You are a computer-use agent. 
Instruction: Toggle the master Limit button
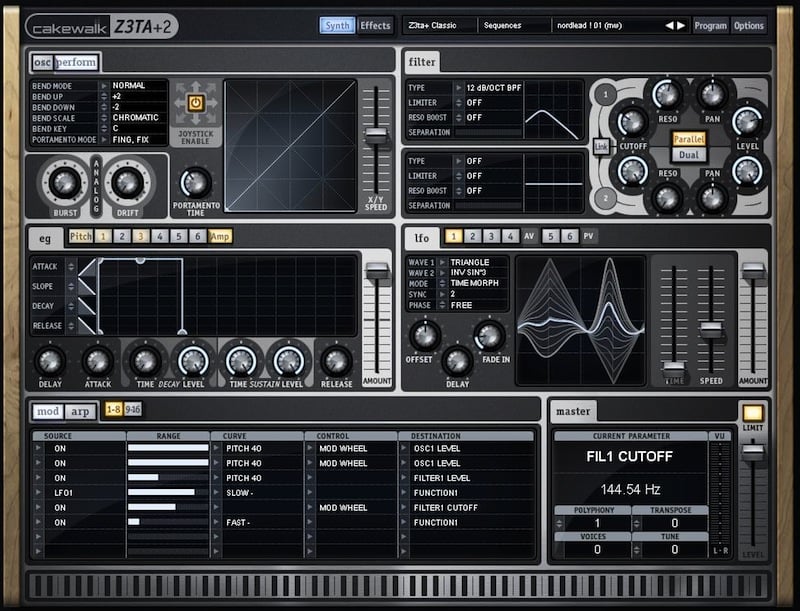tap(753, 413)
